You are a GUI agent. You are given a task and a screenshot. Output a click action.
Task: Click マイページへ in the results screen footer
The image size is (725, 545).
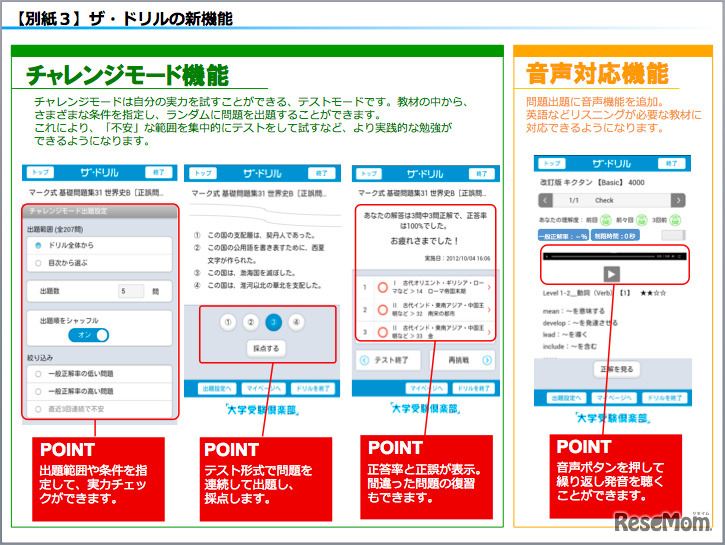tap(426, 388)
